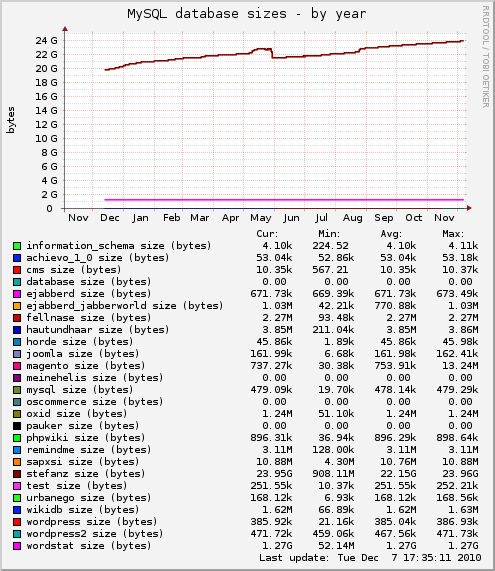Select the 'urbanego size (bytes)' label
The height and width of the screenshot is (571, 495).
click(x=89, y=498)
